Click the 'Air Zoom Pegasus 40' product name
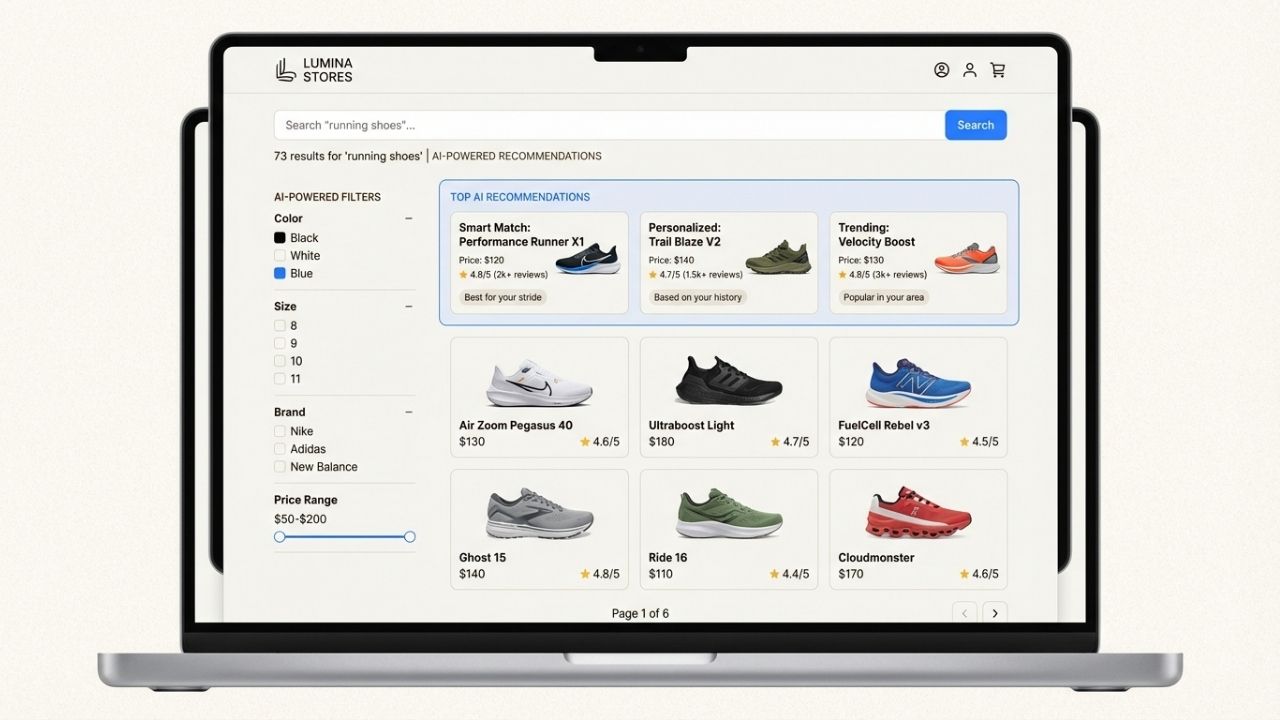Viewport: 1280px width, 720px height. 516,425
